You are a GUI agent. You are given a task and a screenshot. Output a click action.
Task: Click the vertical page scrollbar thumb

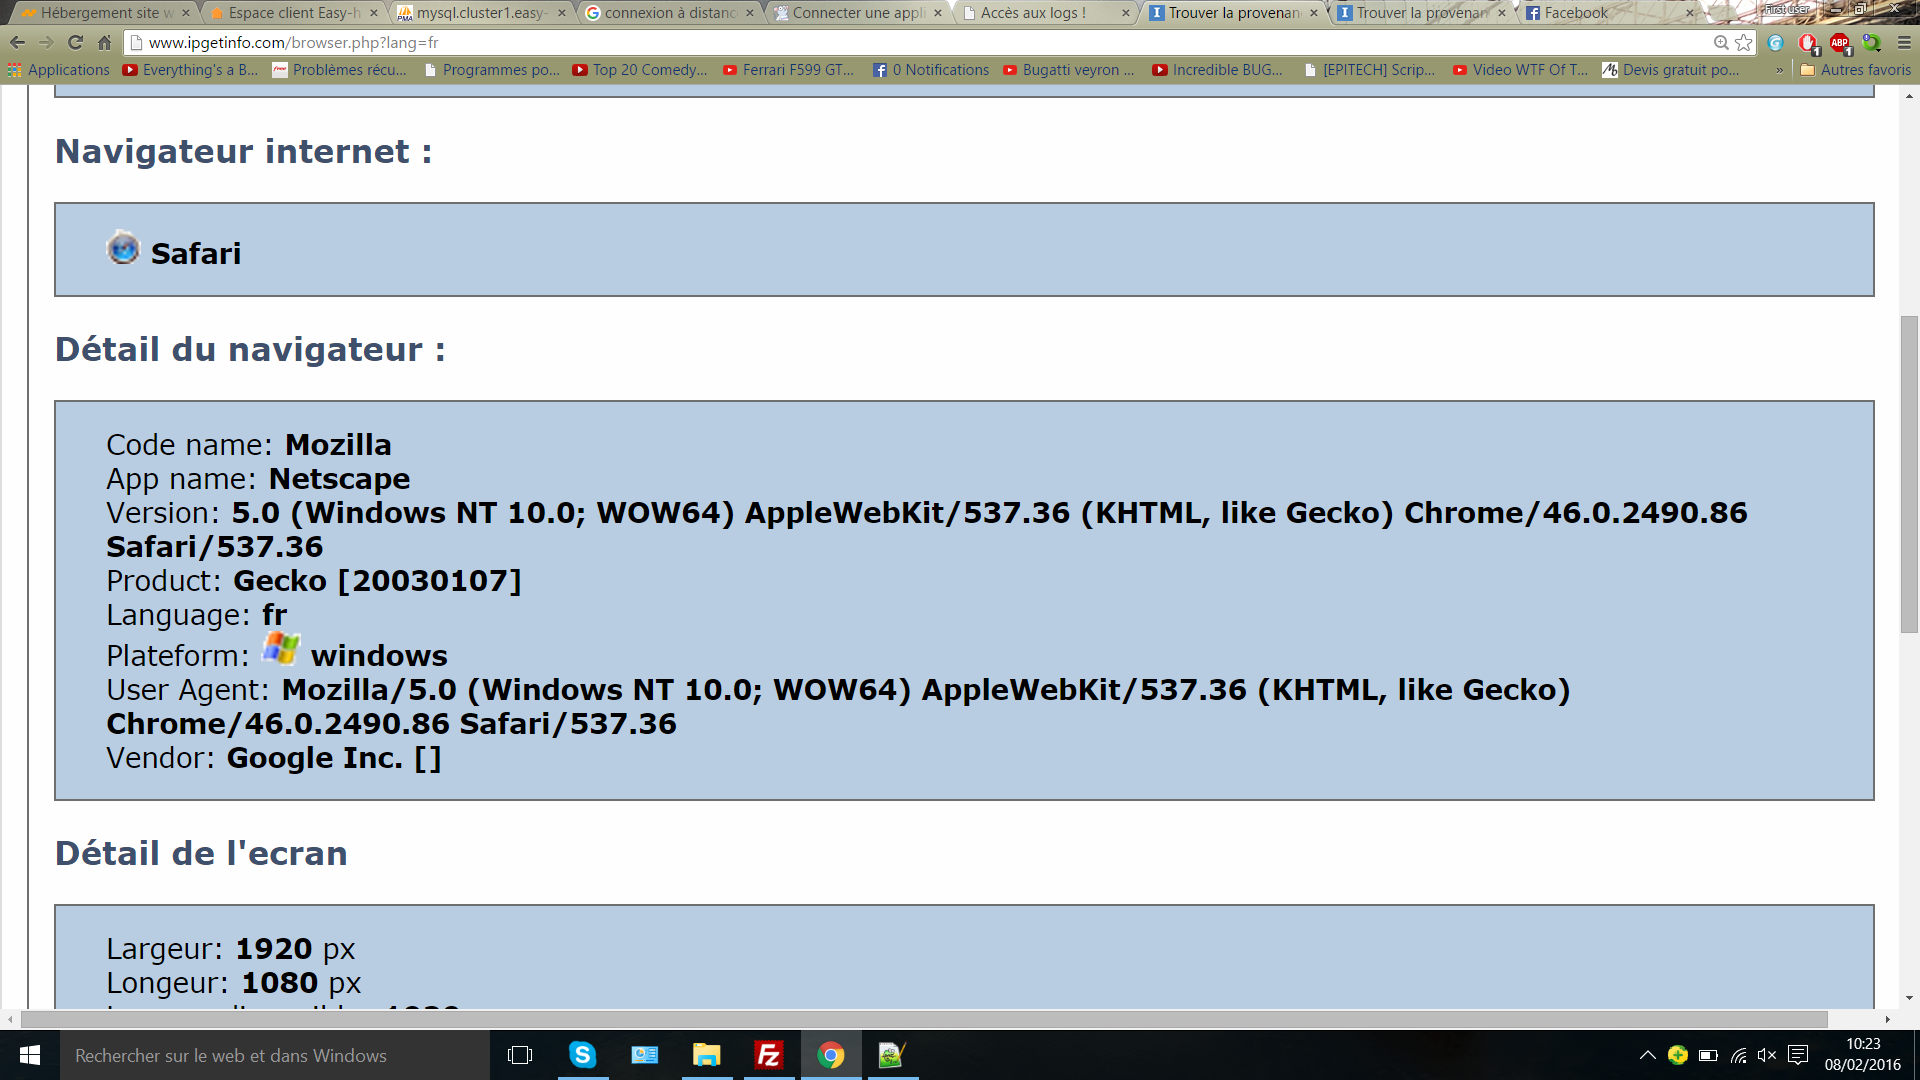pos(1909,473)
